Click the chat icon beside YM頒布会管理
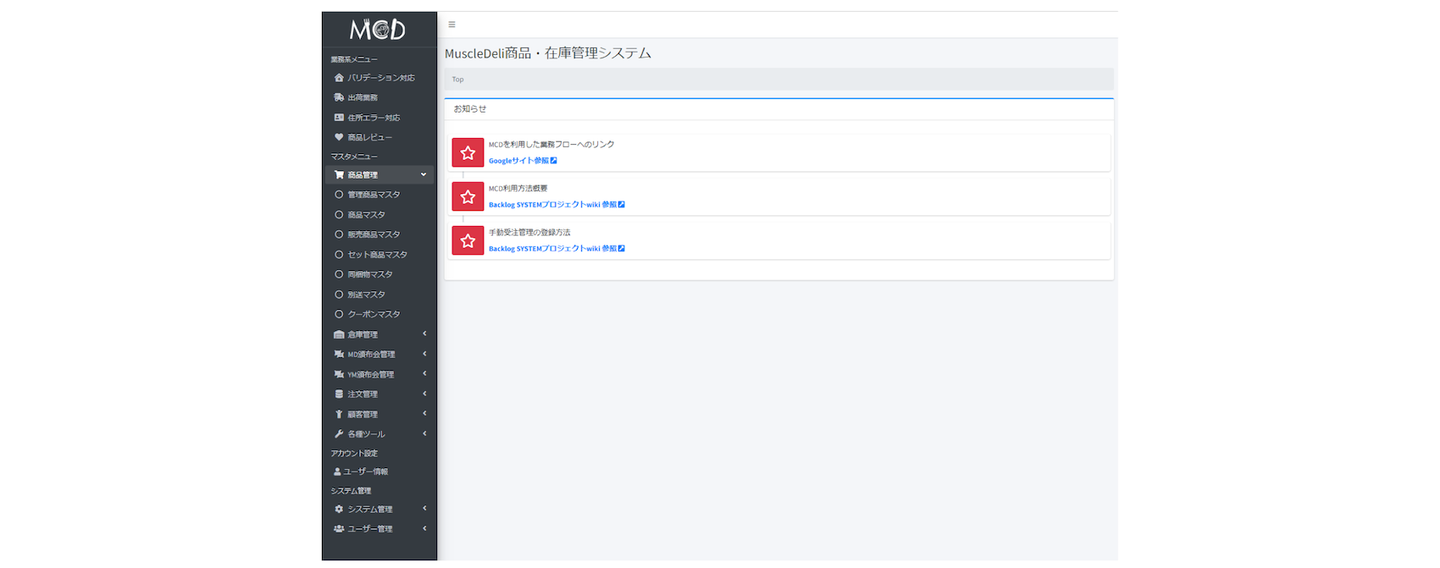Screen dimensions: 1440x568 pyautogui.click(x=339, y=375)
